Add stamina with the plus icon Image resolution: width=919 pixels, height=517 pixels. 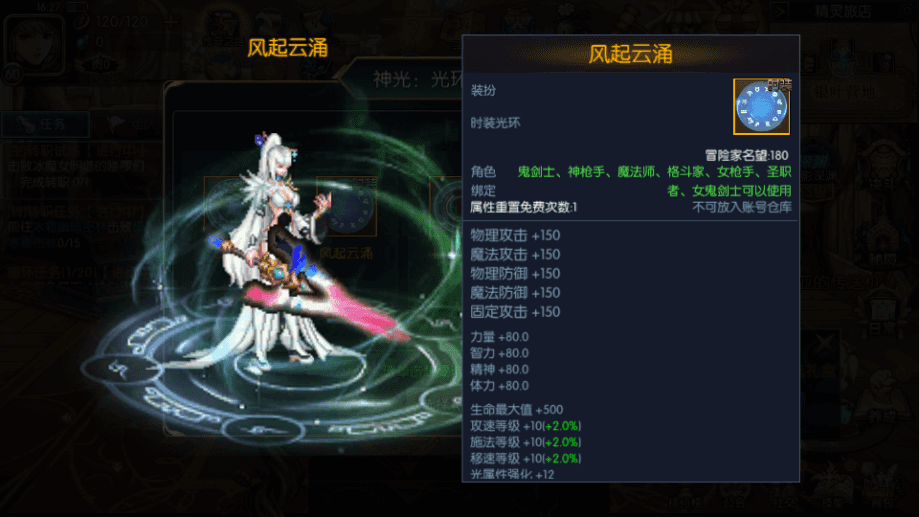click(x=171, y=22)
